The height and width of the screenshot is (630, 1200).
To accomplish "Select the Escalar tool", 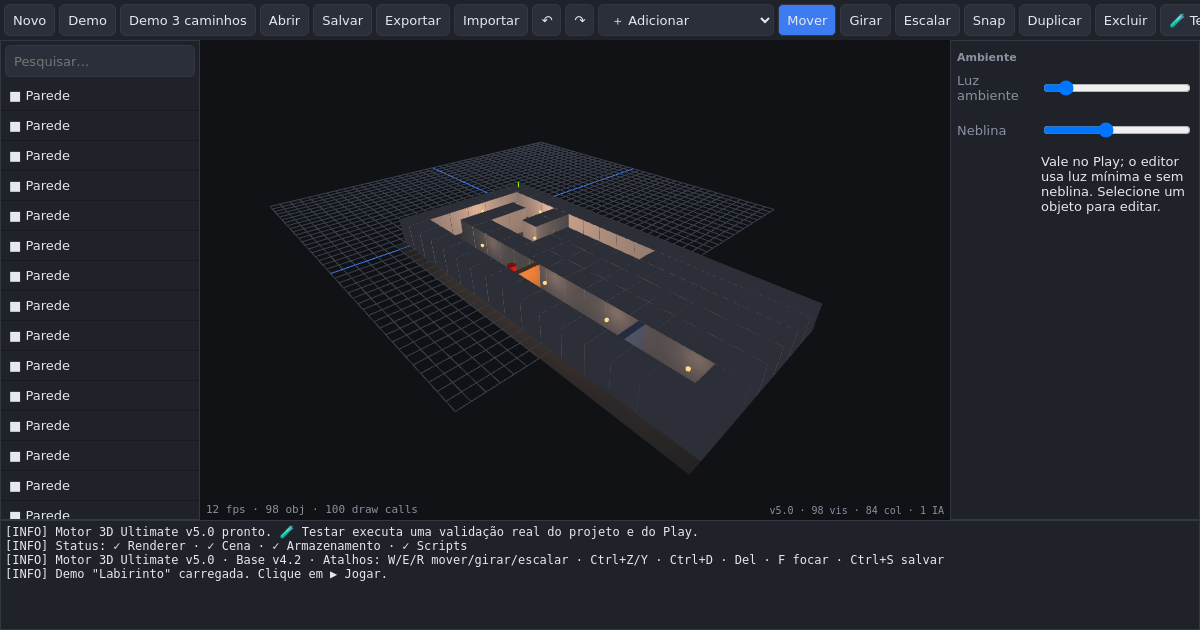I will 927,20.
